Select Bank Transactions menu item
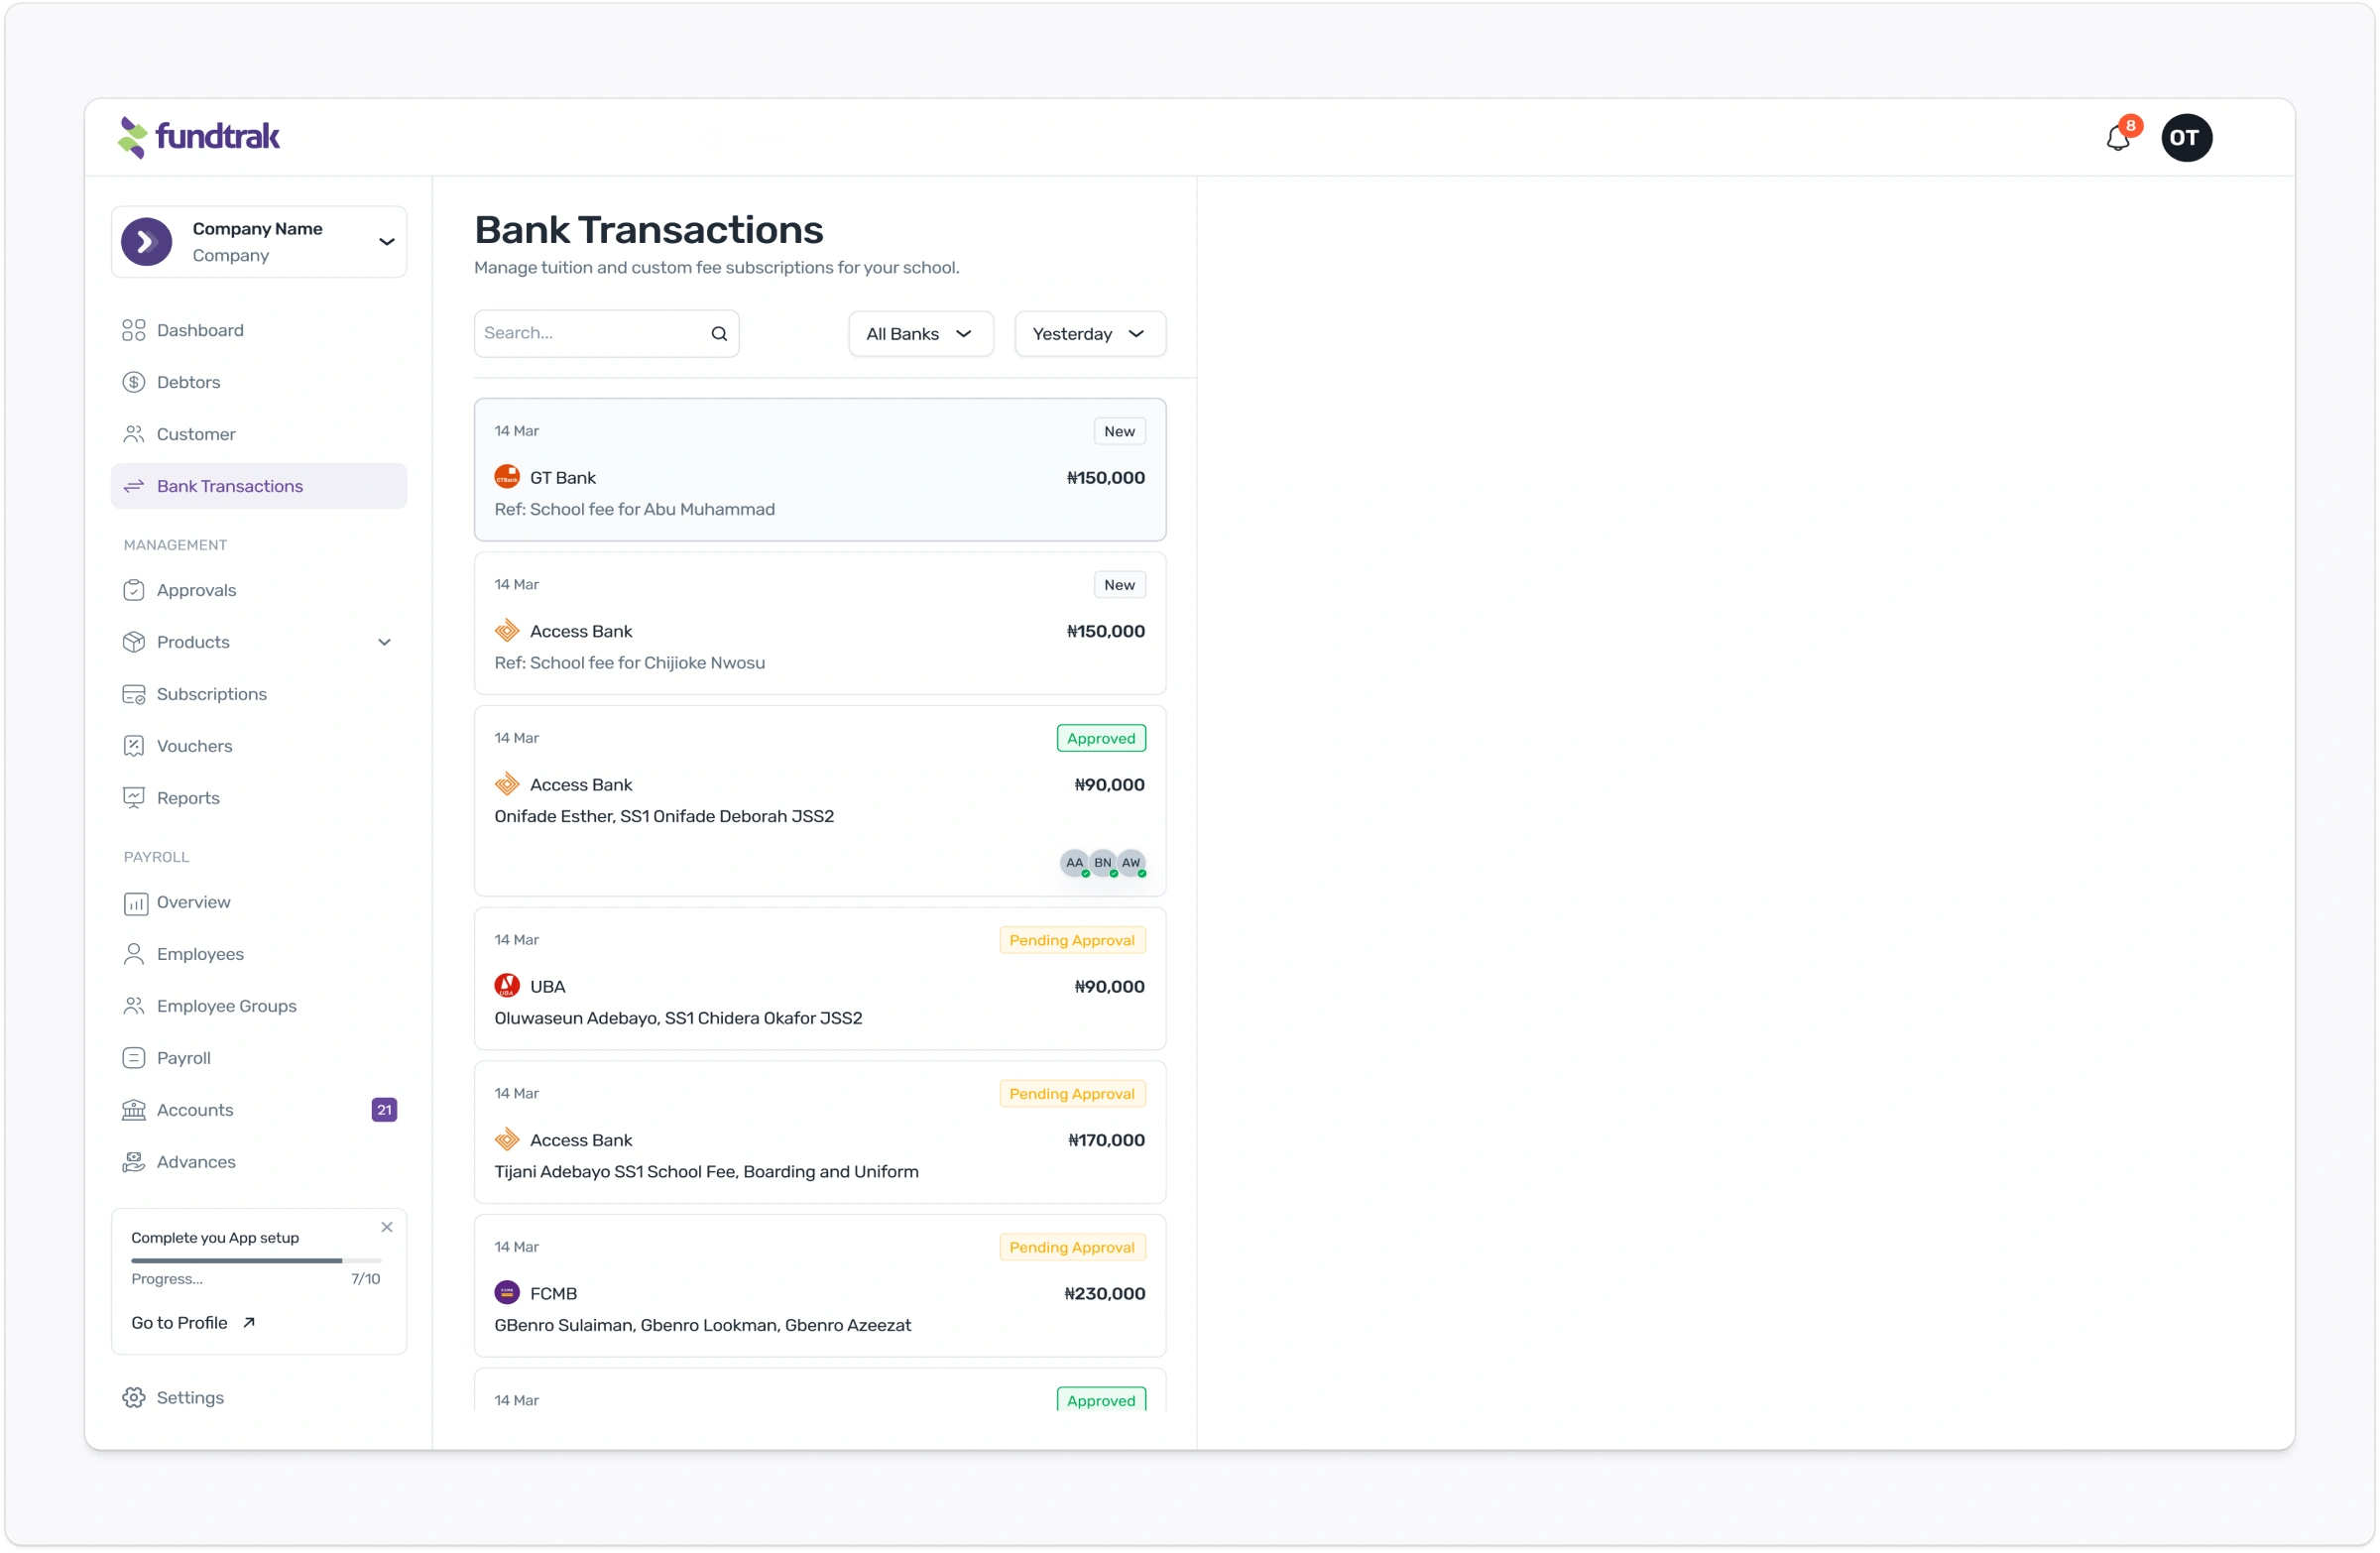Image resolution: width=2380 pixels, height=1553 pixels. point(259,486)
